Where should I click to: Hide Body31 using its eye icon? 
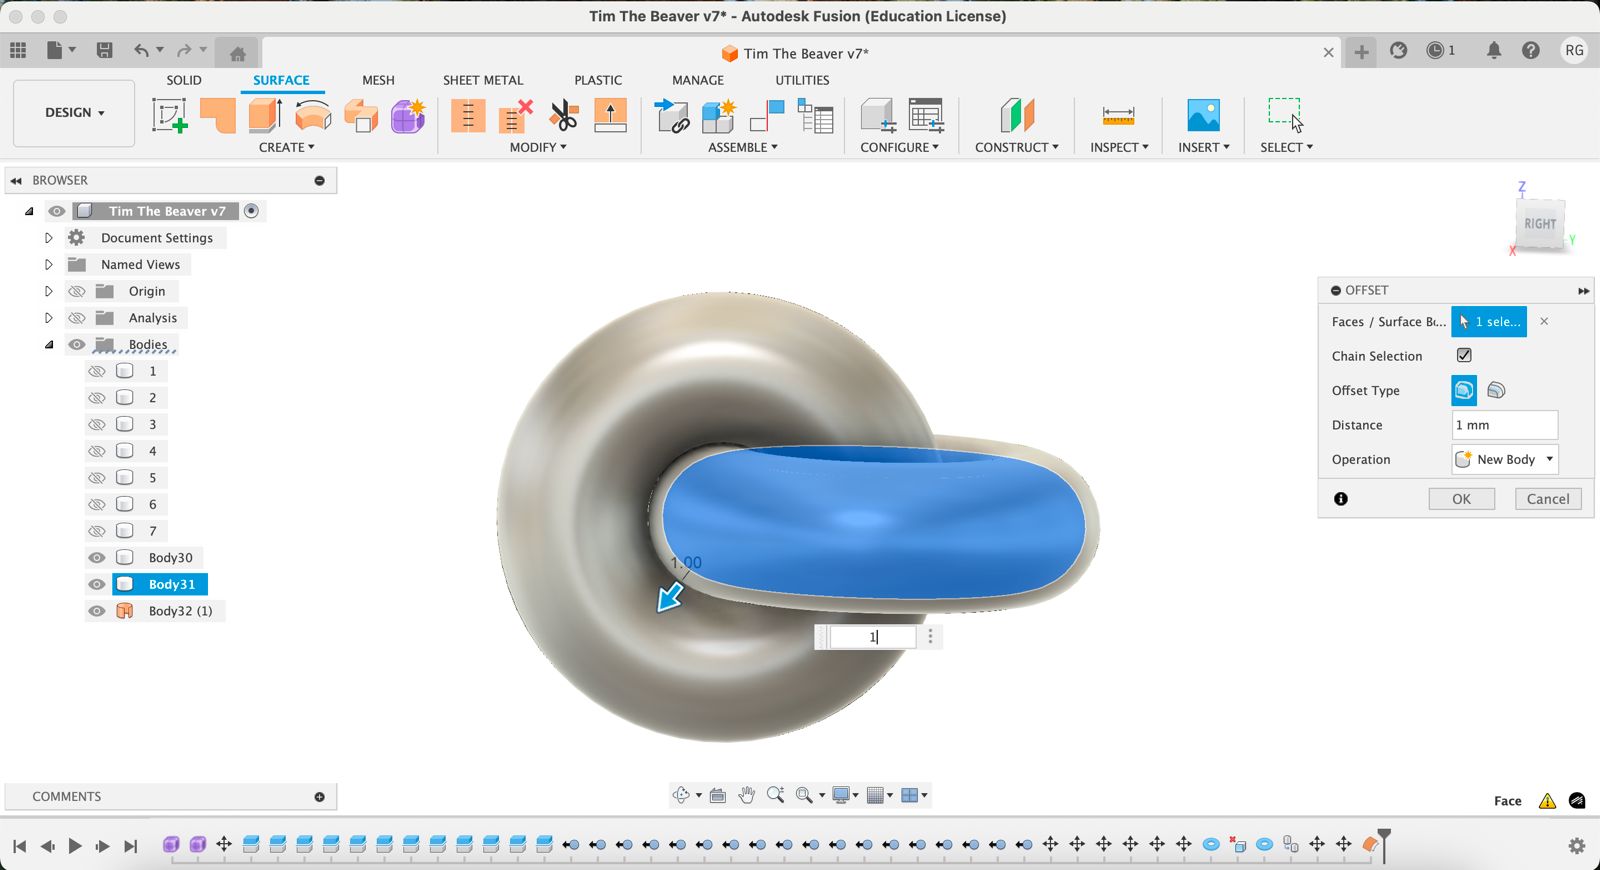tap(97, 584)
